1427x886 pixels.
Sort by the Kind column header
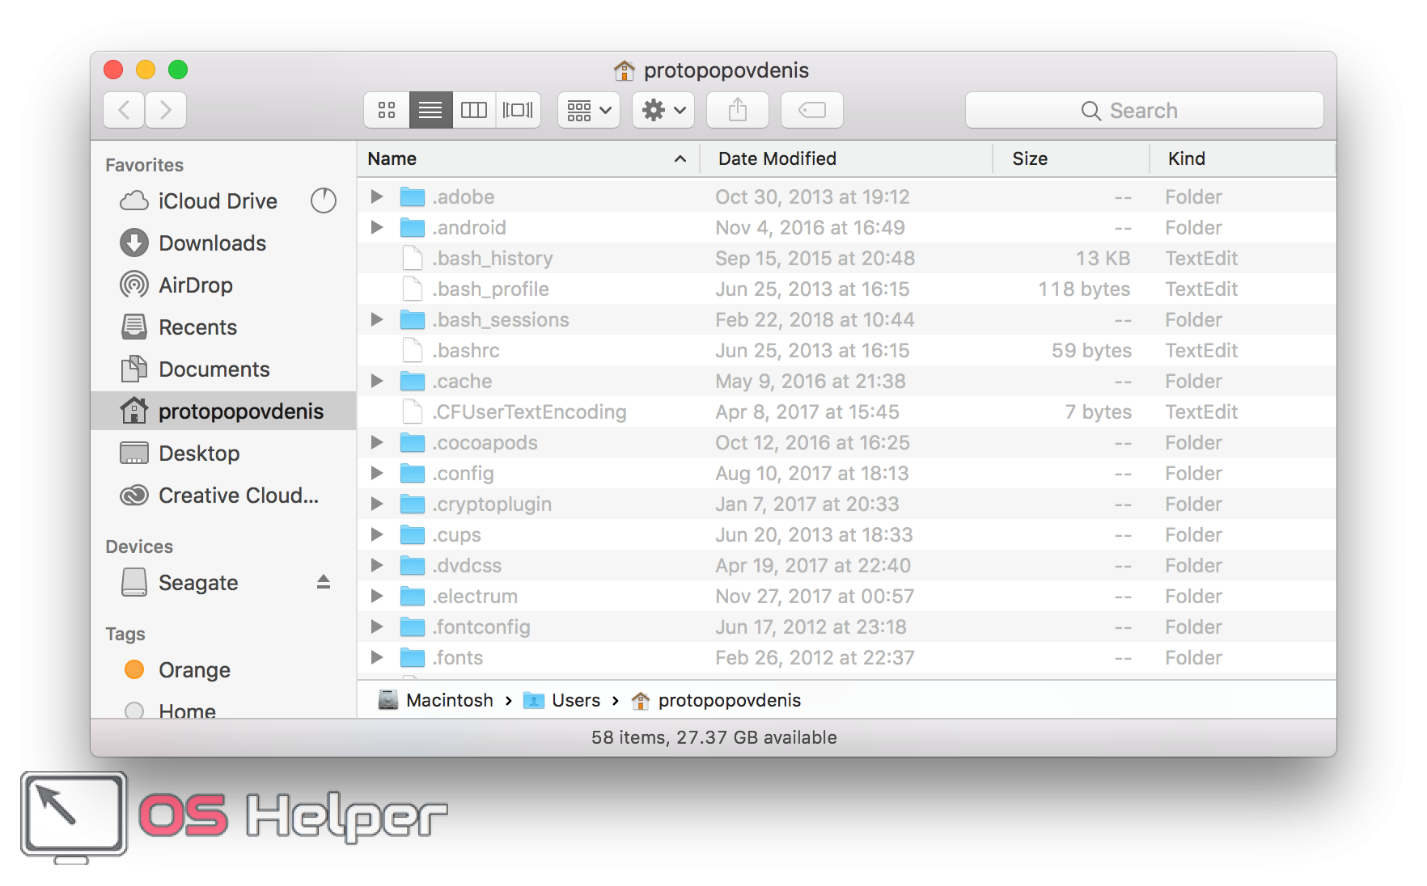(x=1187, y=158)
